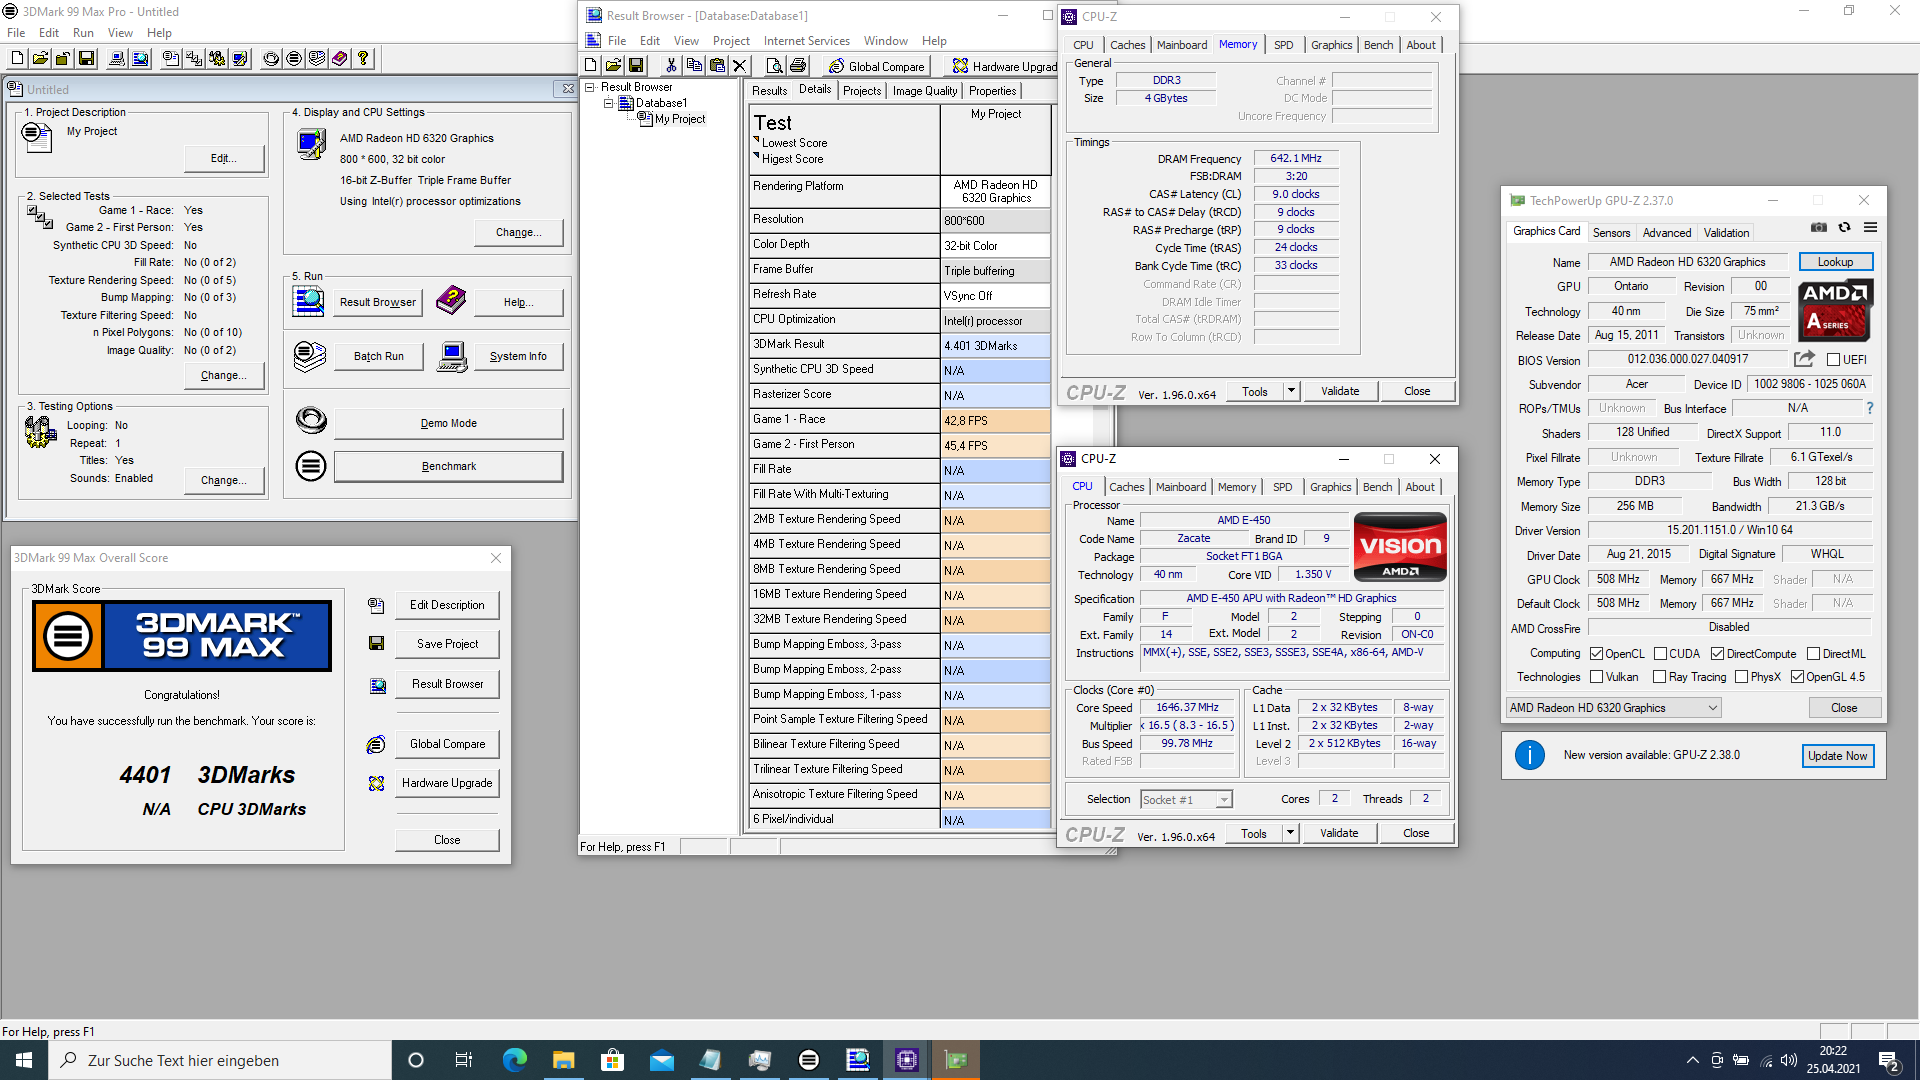Open the Image Quality tab in Result Browser
This screenshot has height=1080, width=1920.
point(925,91)
